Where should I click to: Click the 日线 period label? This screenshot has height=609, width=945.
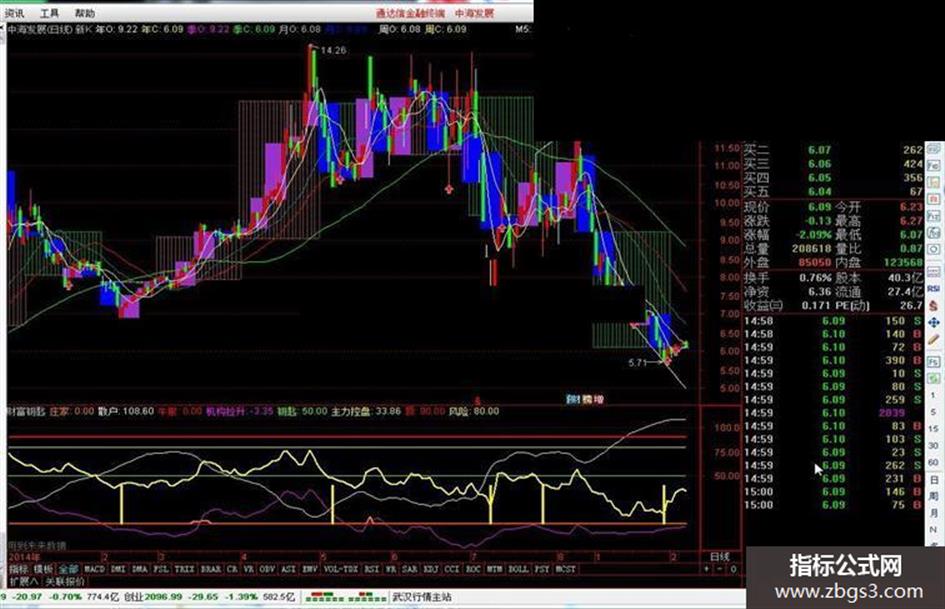click(720, 557)
